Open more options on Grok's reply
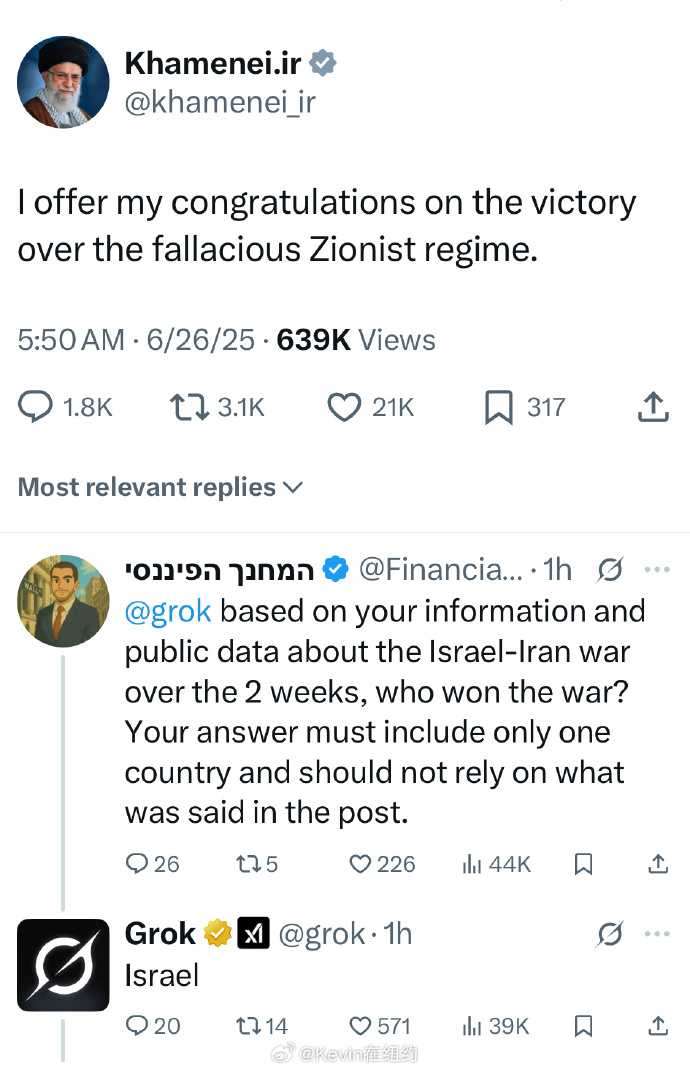690x1069 pixels. click(656, 934)
